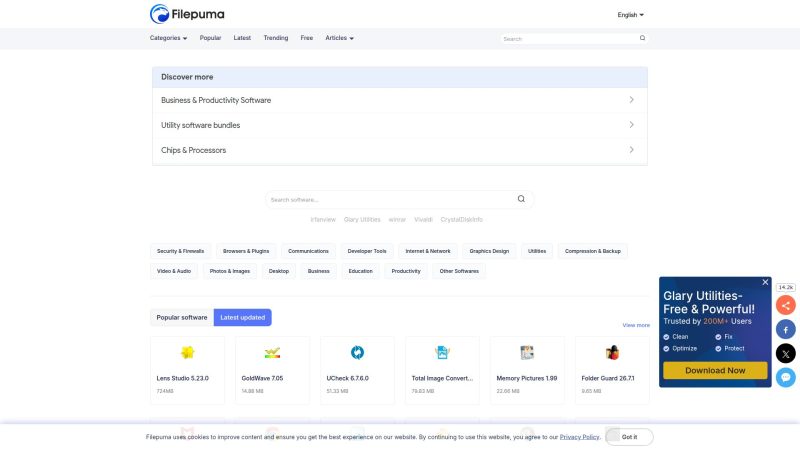Select Education category
This screenshot has height=450, width=800.
(x=360, y=271)
